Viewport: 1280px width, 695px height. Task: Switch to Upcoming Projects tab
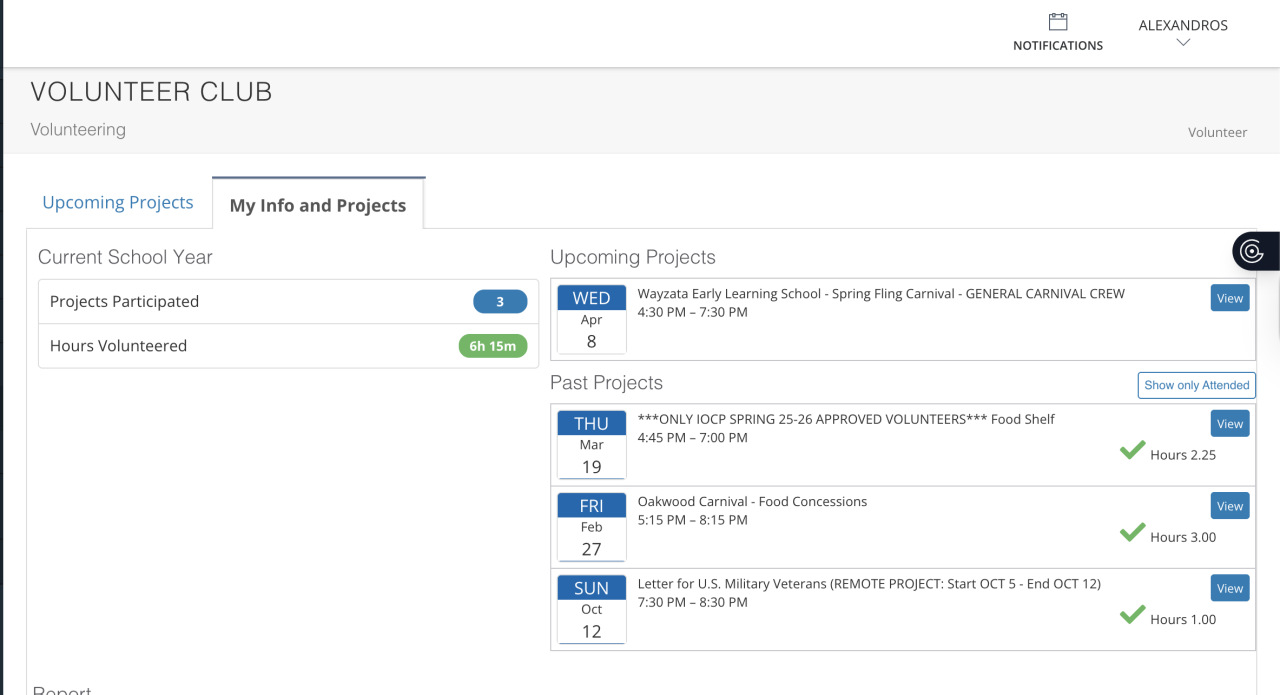118,203
